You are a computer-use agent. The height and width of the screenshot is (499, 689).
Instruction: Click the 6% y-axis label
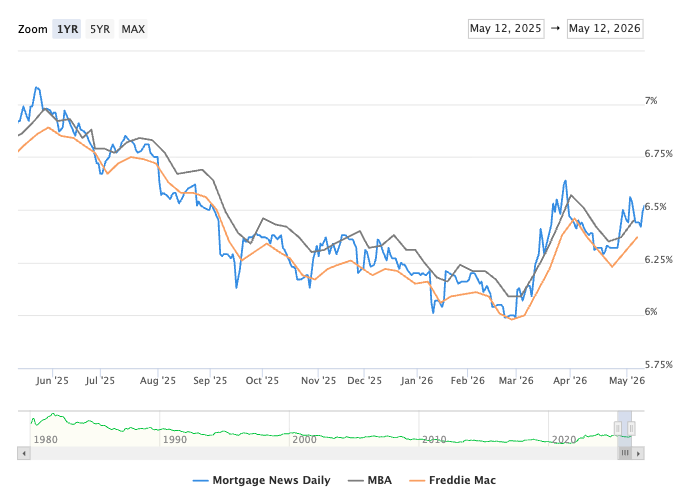651,311
